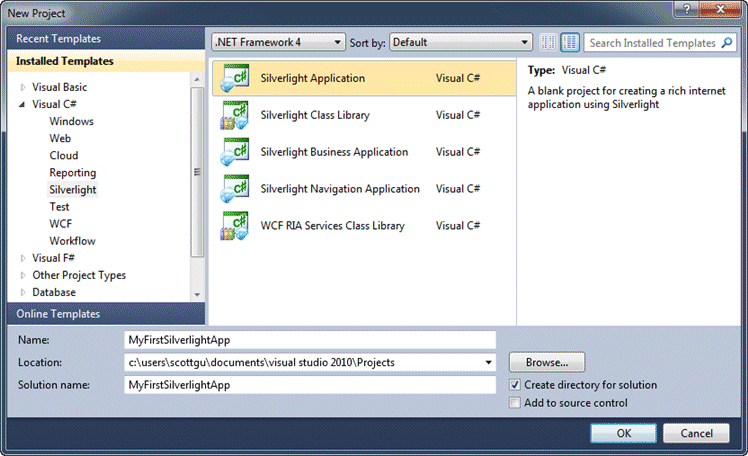Select WCF RIA Services Class Library name
The width and height of the screenshot is (748, 456).
point(332,226)
